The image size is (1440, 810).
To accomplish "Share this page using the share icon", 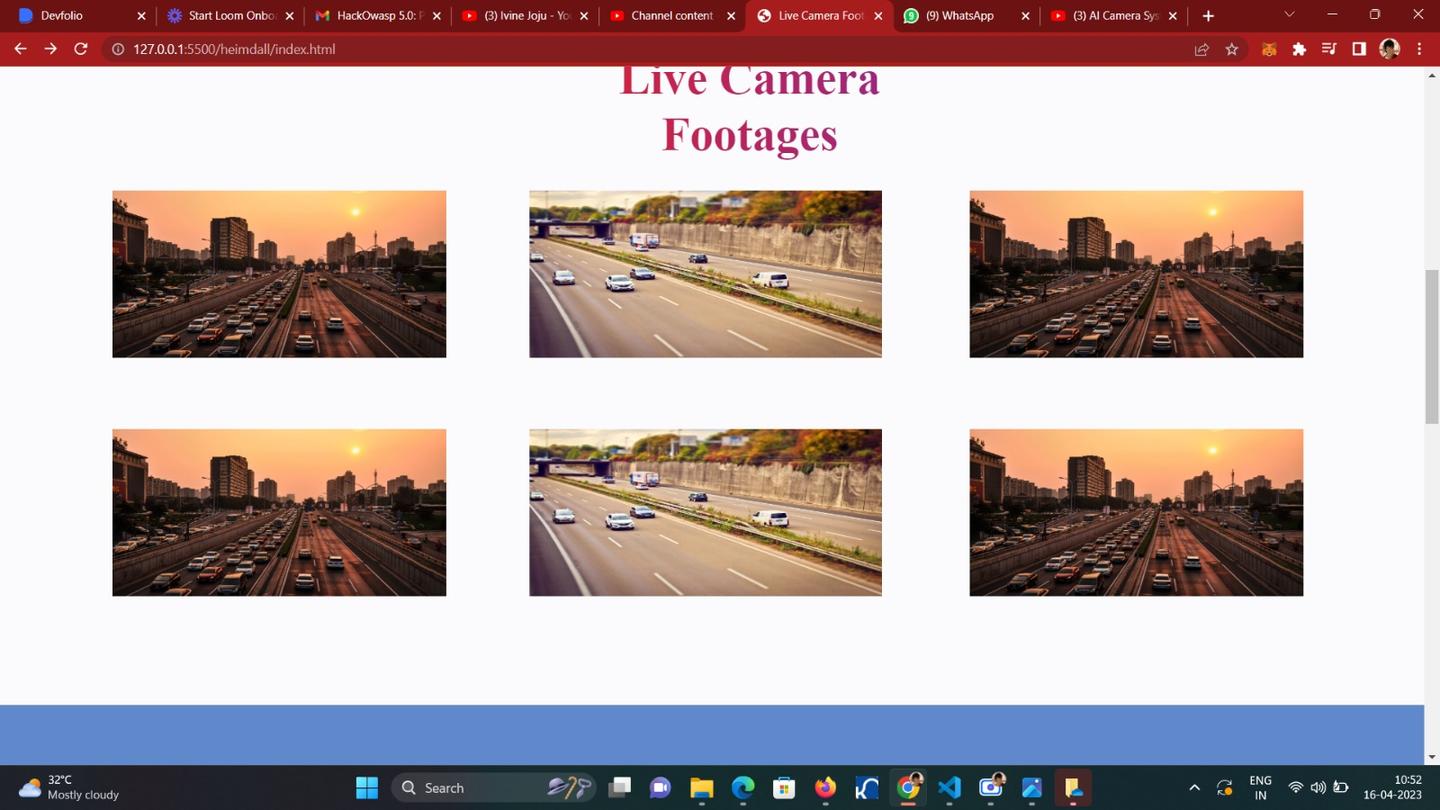I will click(x=1202, y=49).
